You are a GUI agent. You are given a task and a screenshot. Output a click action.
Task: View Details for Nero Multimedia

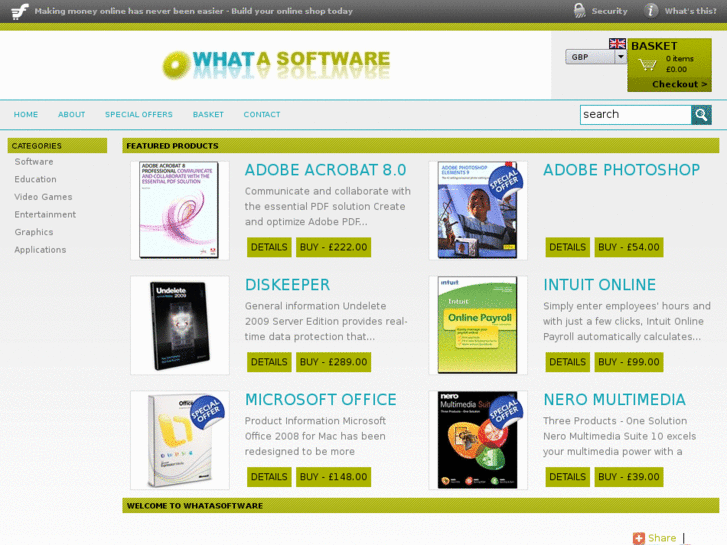pos(568,477)
